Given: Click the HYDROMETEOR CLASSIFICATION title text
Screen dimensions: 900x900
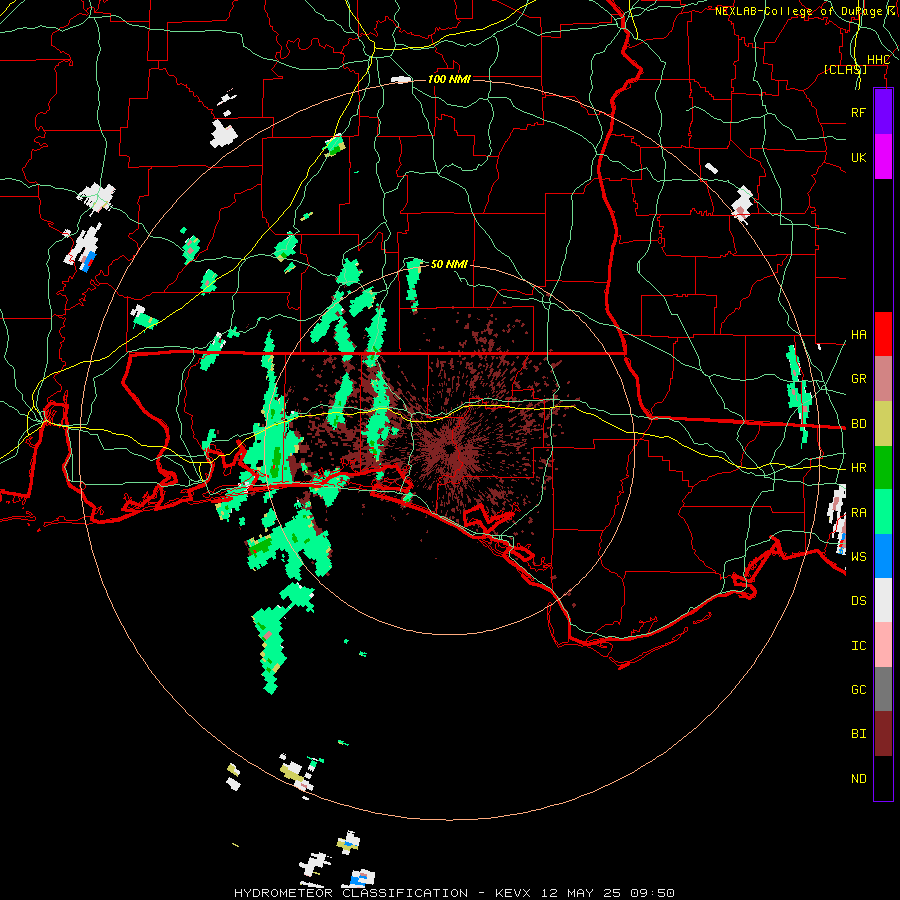Looking at the screenshot, I should [351, 893].
